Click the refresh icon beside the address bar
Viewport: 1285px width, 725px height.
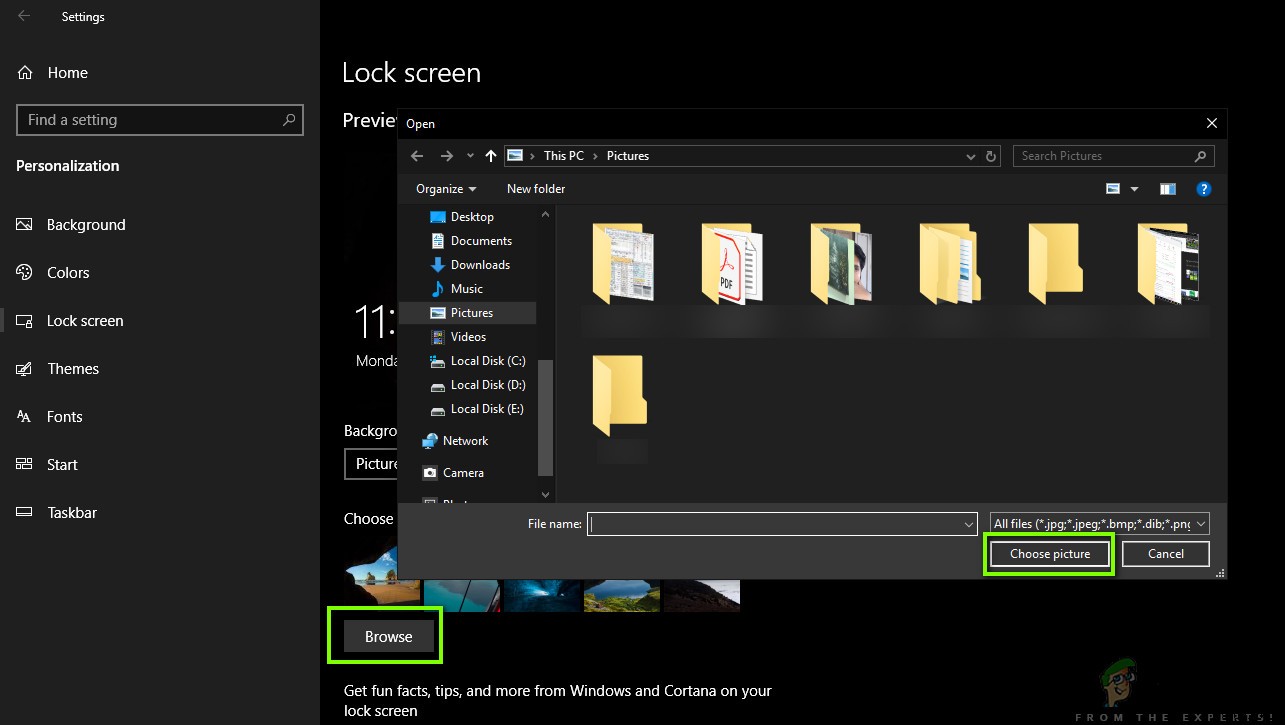990,155
